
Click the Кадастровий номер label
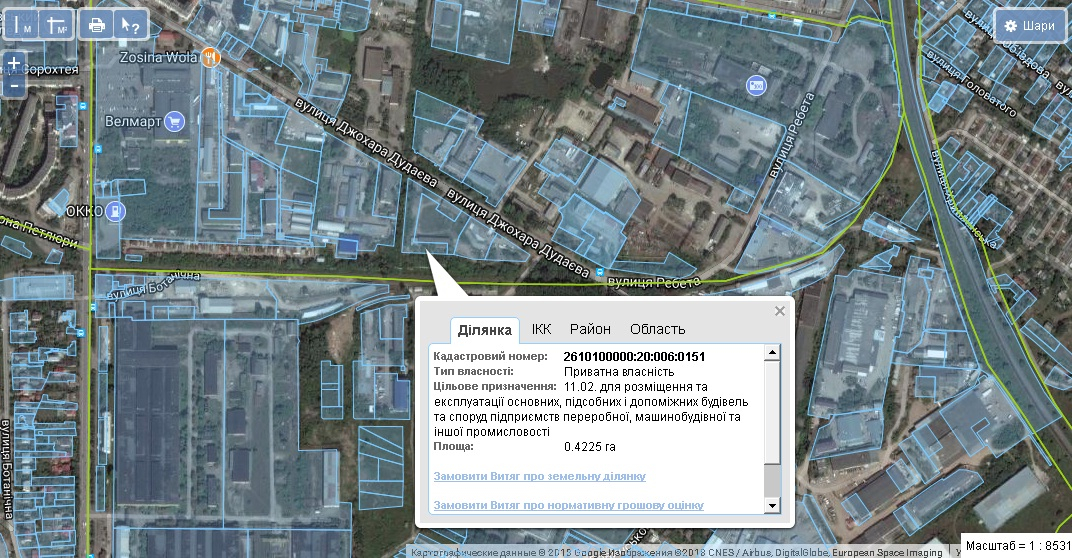(491, 356)
